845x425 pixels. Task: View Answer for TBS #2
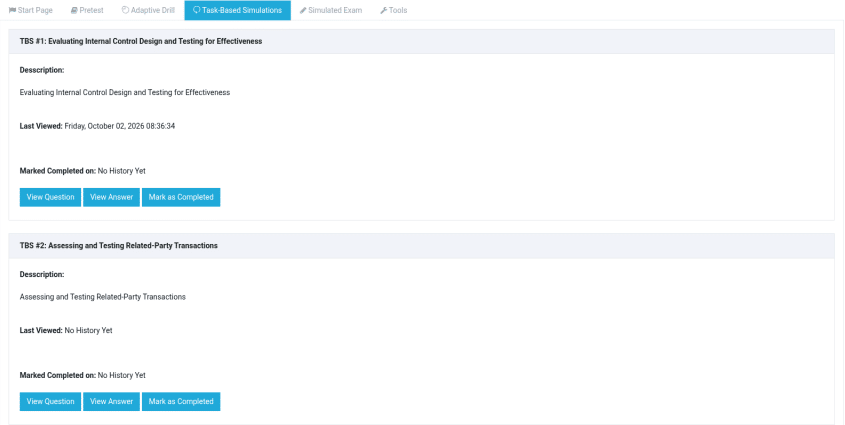click(x=112, y=401)
